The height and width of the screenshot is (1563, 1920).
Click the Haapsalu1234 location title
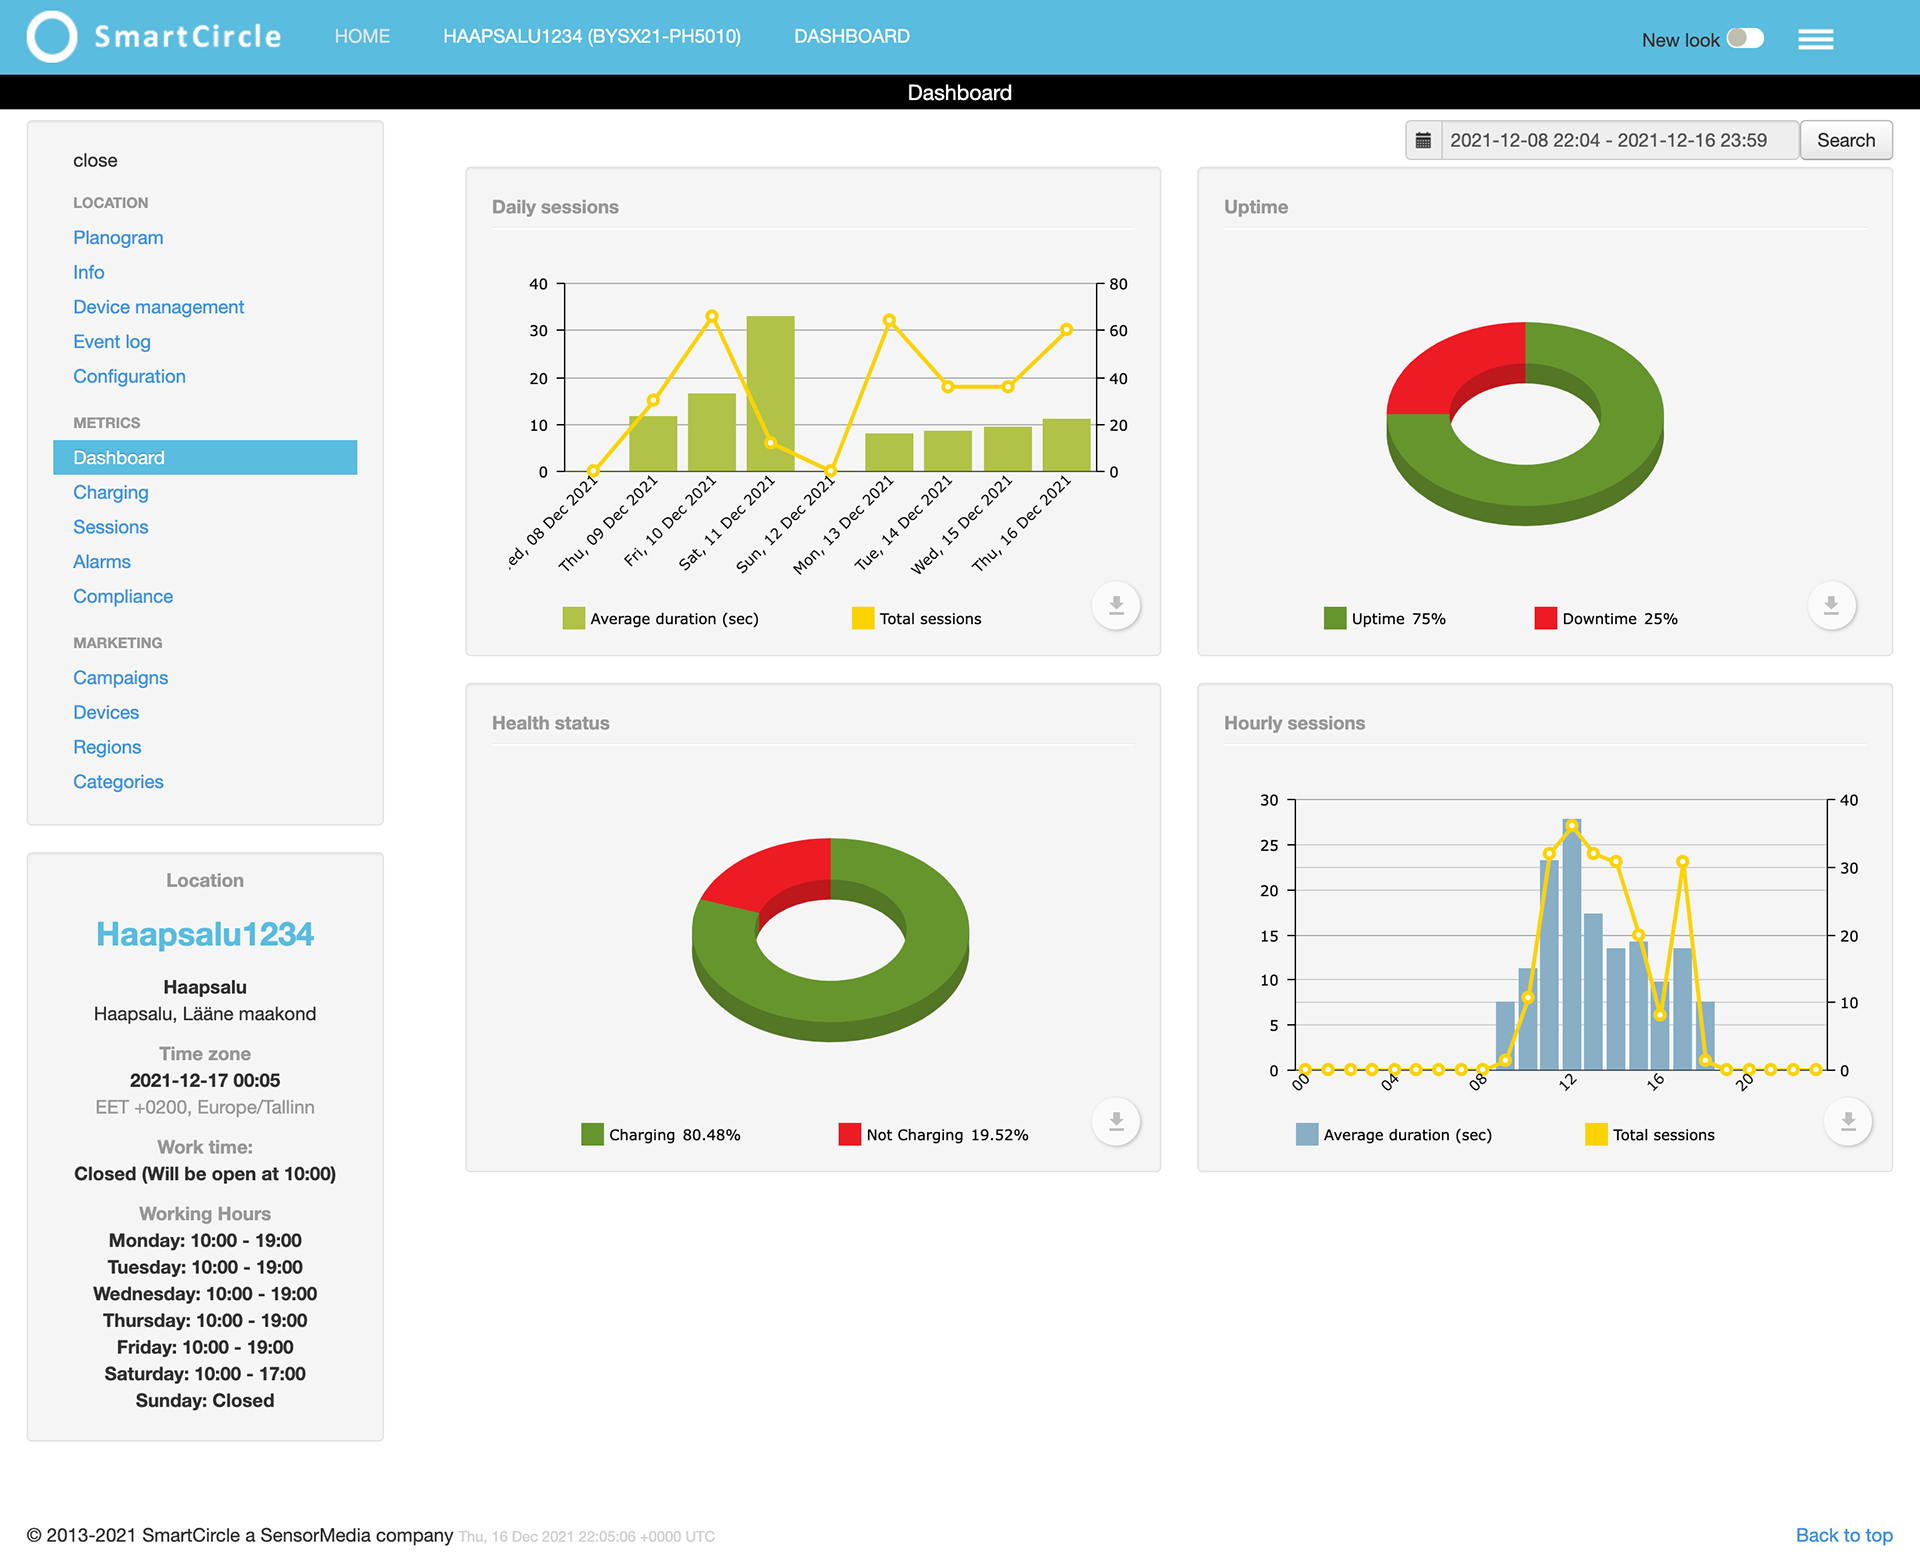[x=205, y=934]
